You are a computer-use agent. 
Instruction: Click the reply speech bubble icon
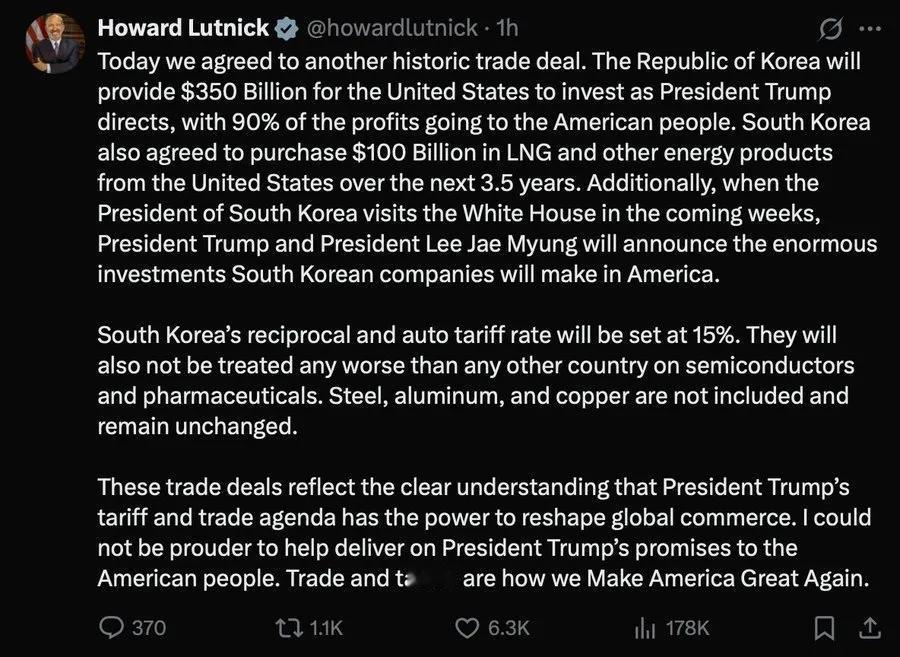point(111,627)
